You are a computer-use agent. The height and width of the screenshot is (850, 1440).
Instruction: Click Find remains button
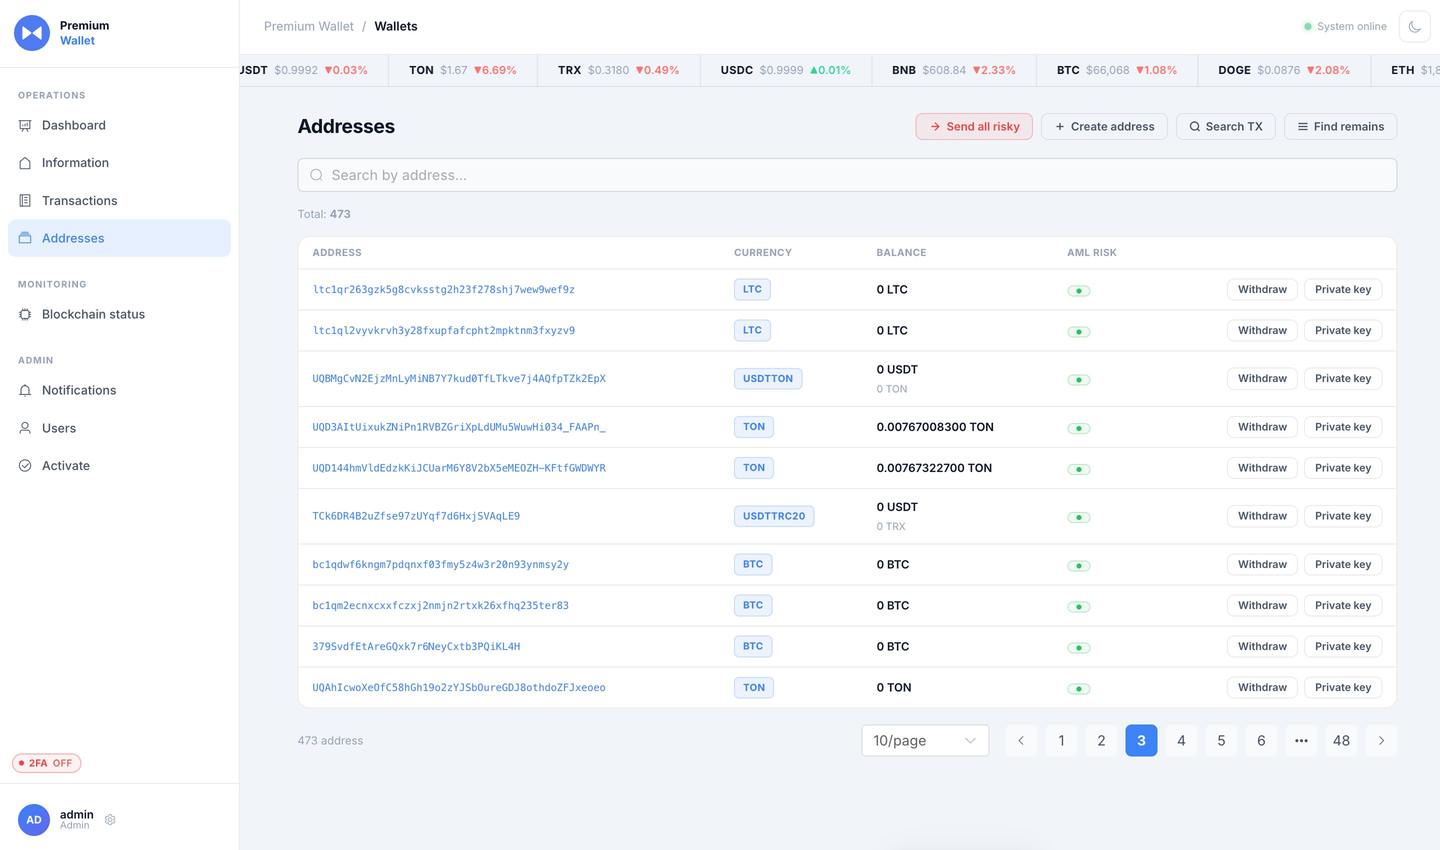click(1340, 127)
